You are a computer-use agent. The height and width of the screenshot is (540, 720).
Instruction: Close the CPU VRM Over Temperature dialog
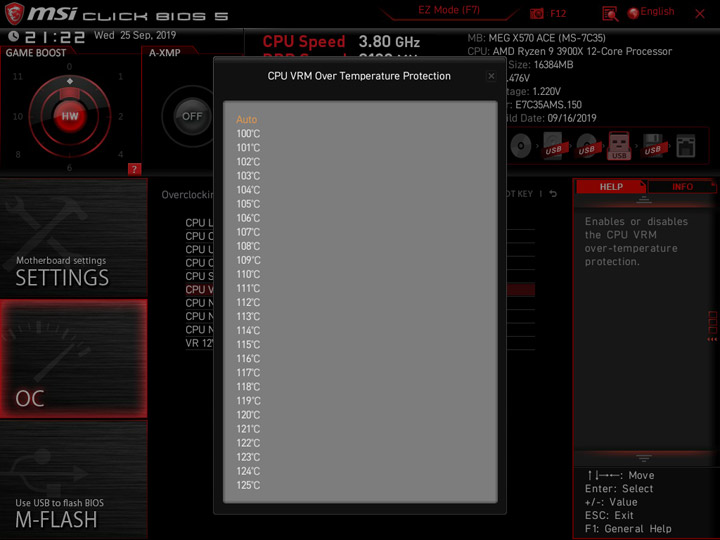pos(491,76)
